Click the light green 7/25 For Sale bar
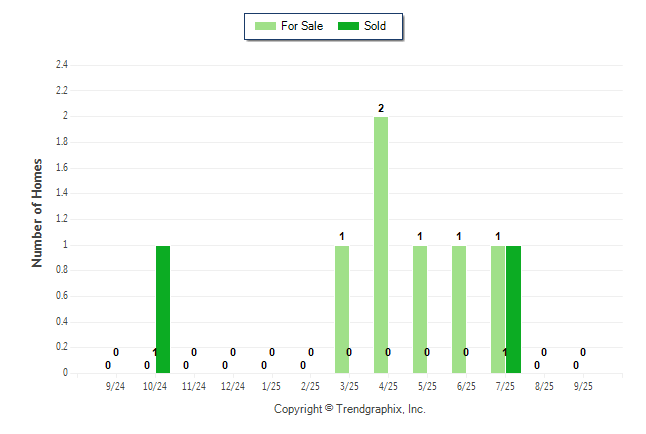Viewport: 646px width, 434px height. [x=498, y=309]
